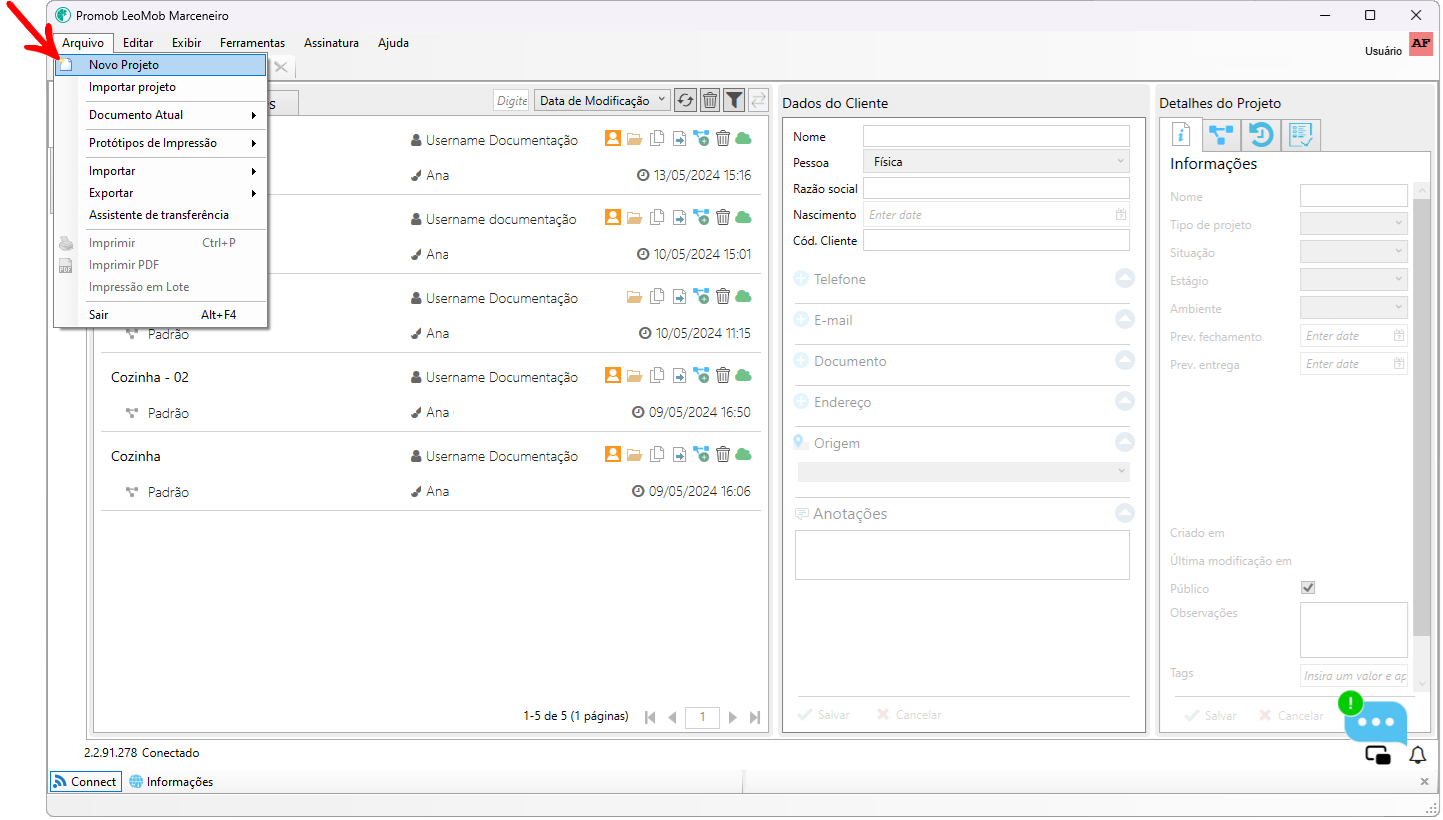
Task: Click the Anotações text box
Action: pos(962,555)
